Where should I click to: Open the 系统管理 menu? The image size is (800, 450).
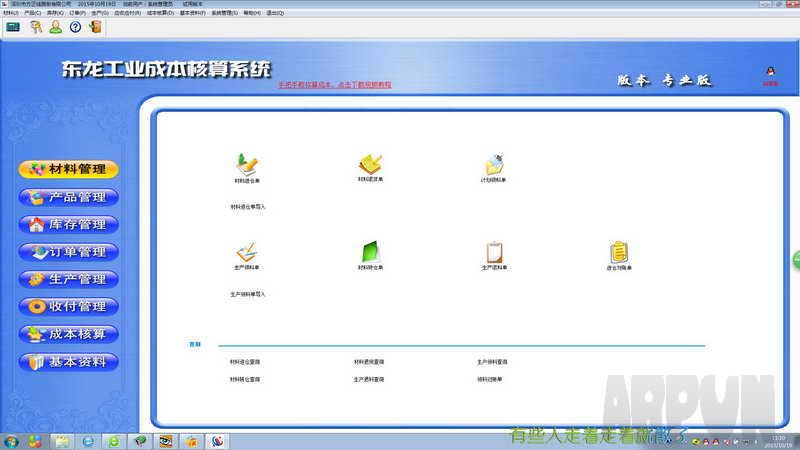pos(223,13)
